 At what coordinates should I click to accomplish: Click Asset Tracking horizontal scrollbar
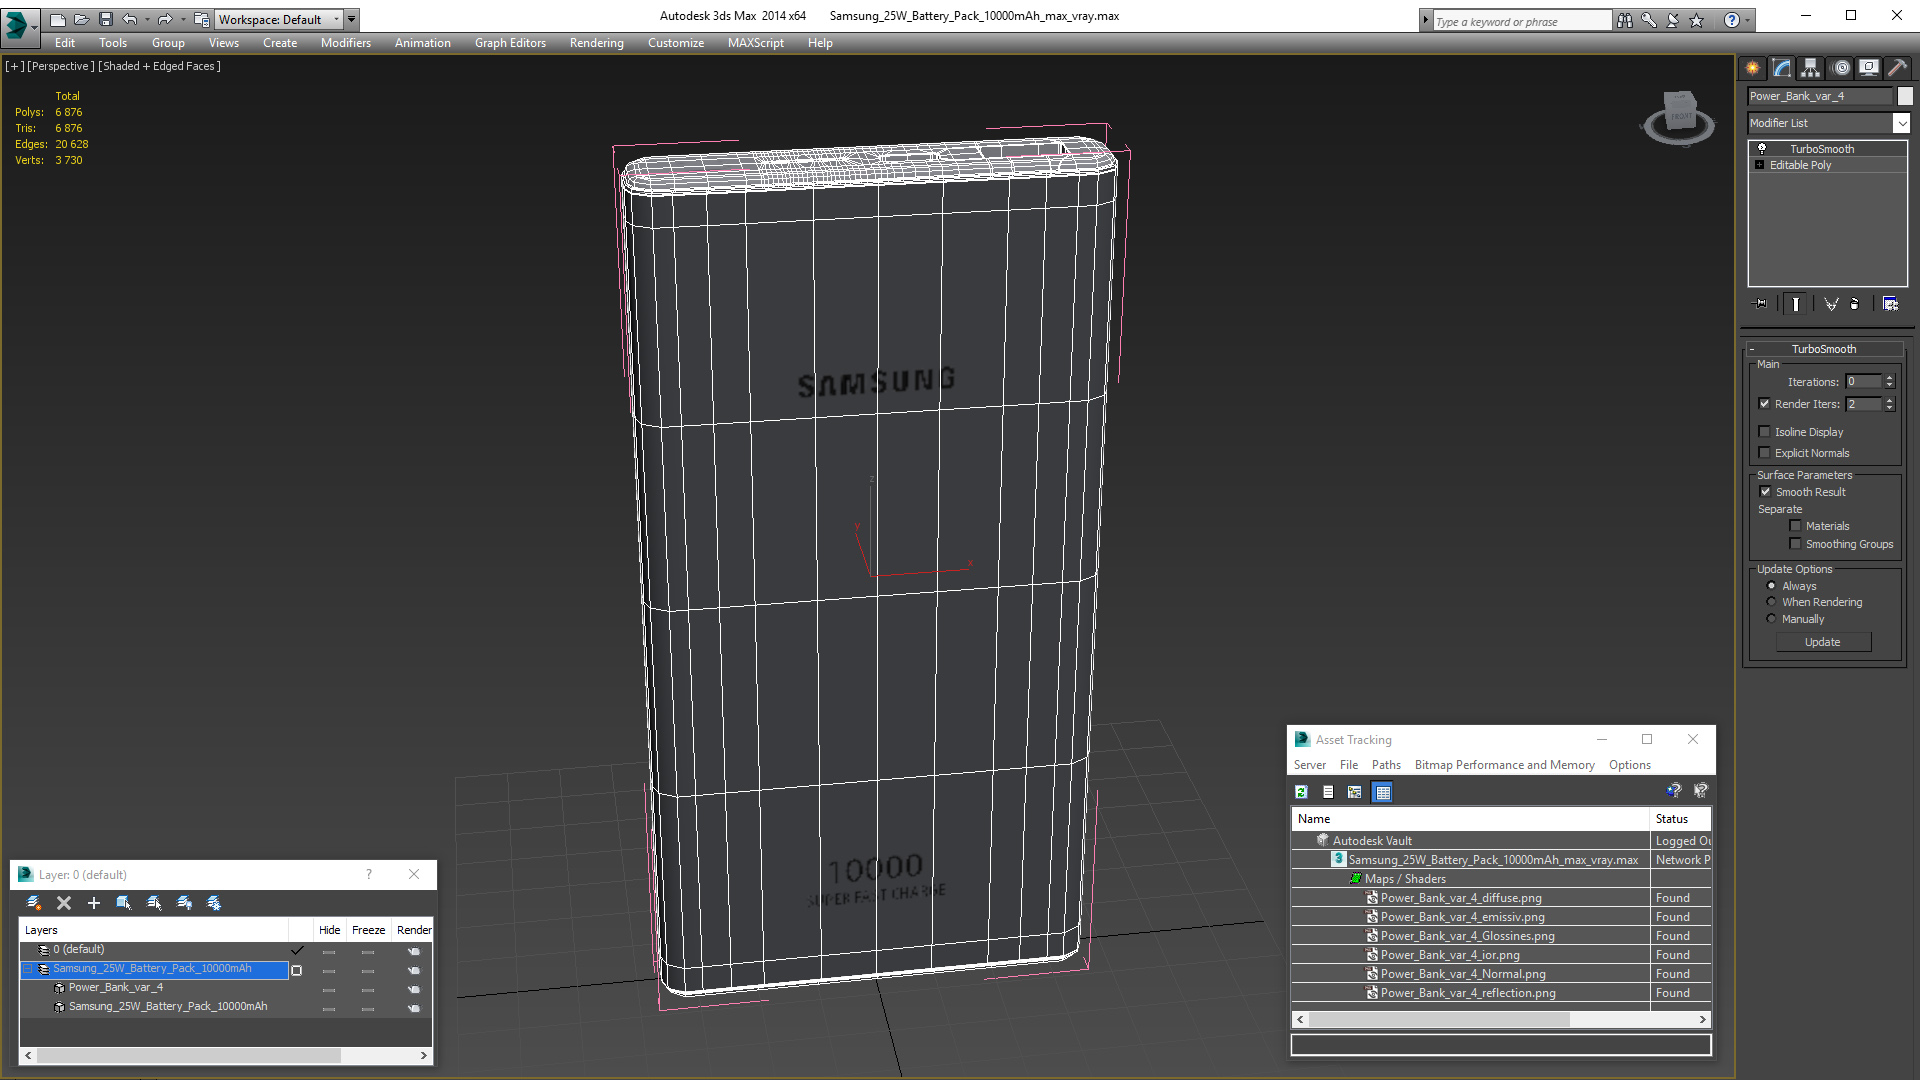[1440, 1020]
